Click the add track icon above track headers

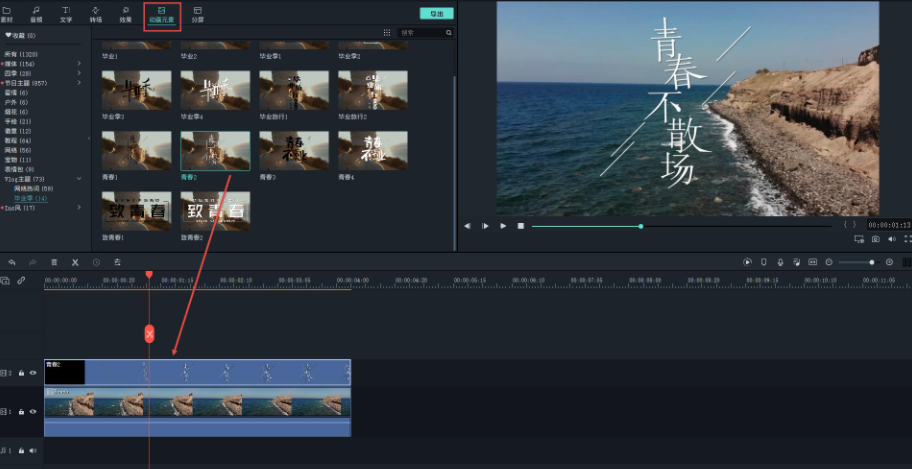5,280
